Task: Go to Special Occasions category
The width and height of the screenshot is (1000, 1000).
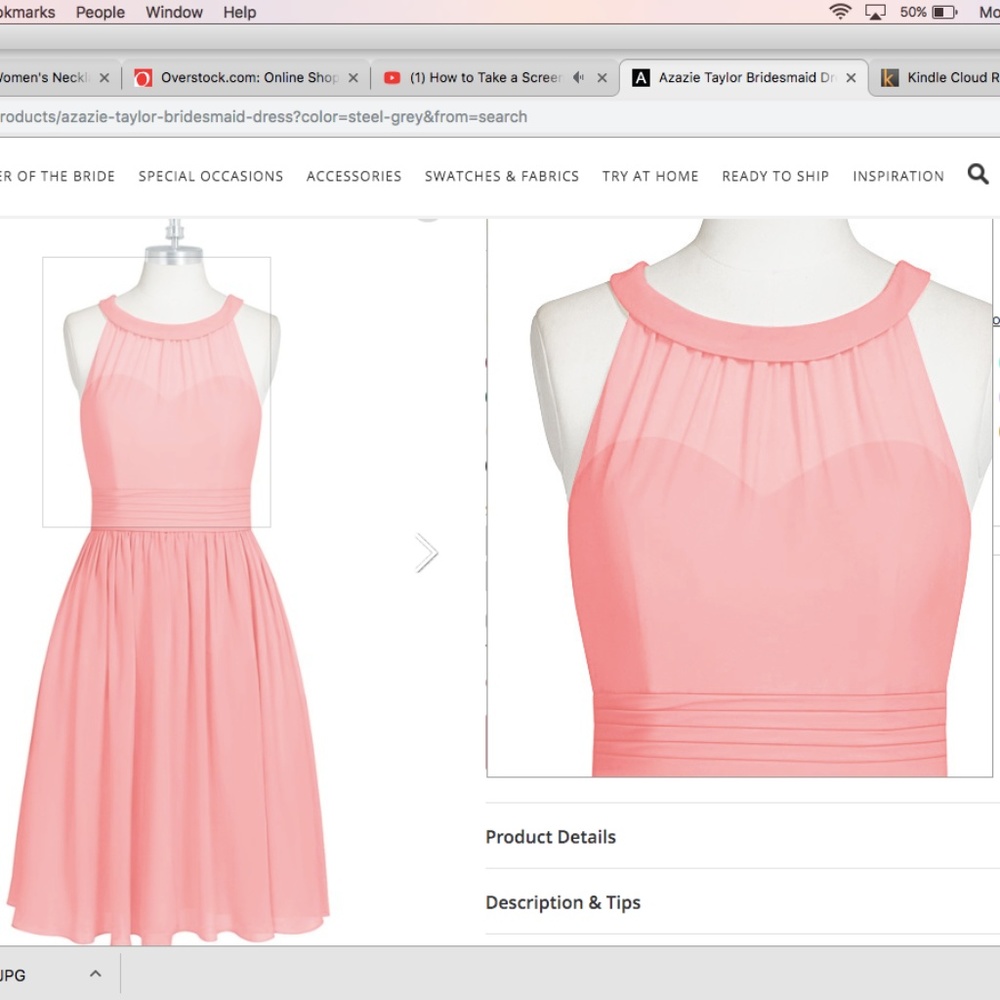Action: click(x=210, y=176)
